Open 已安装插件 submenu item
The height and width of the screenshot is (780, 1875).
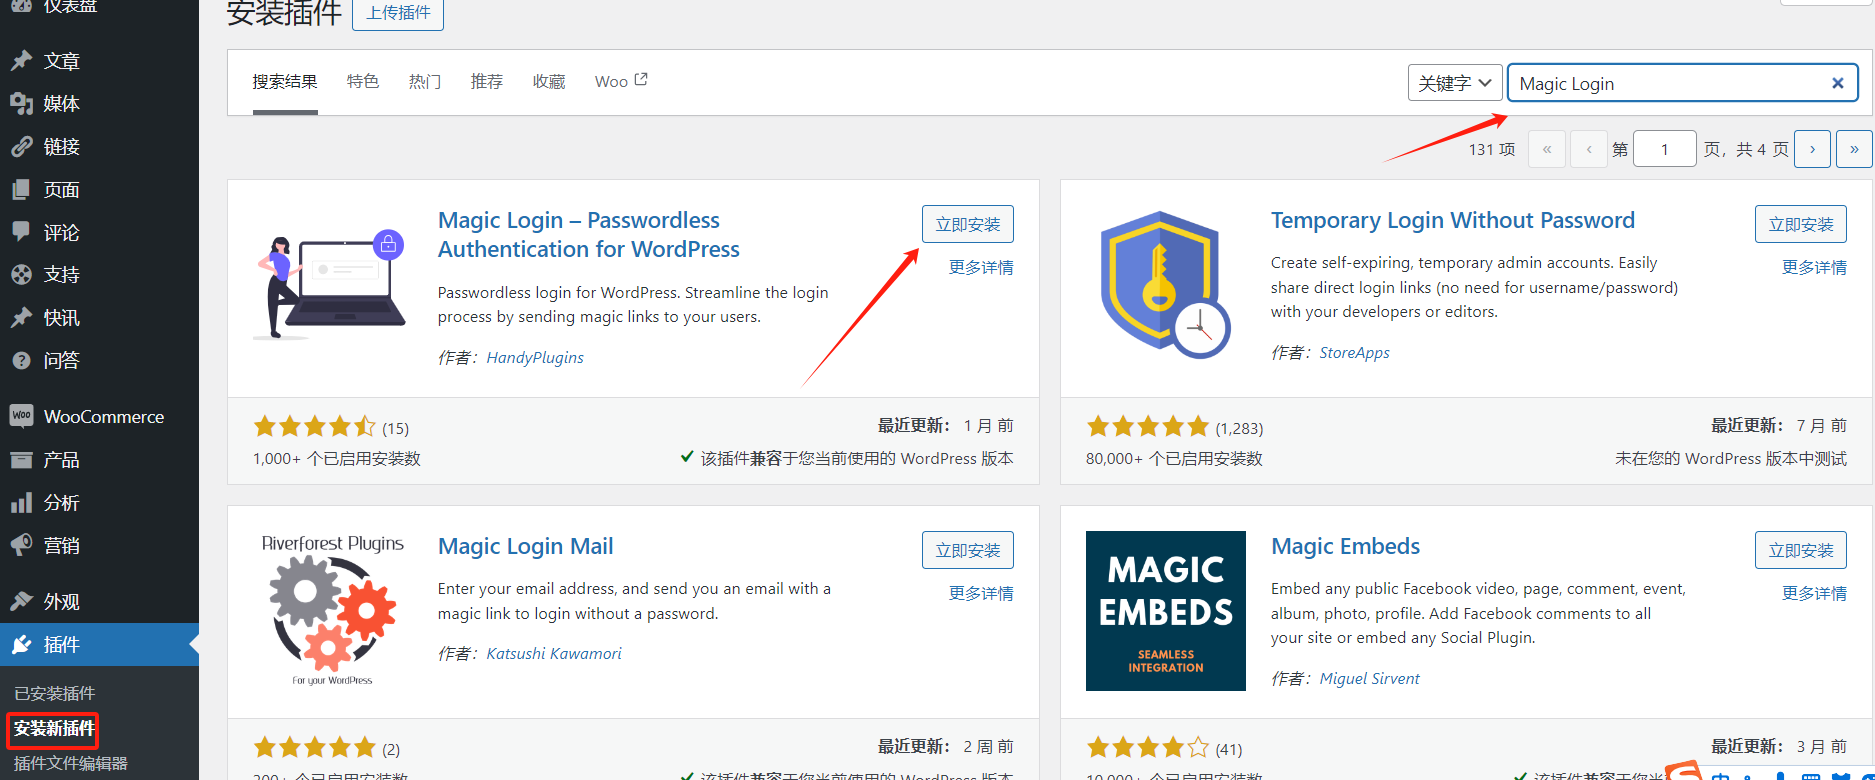(55, 694)
